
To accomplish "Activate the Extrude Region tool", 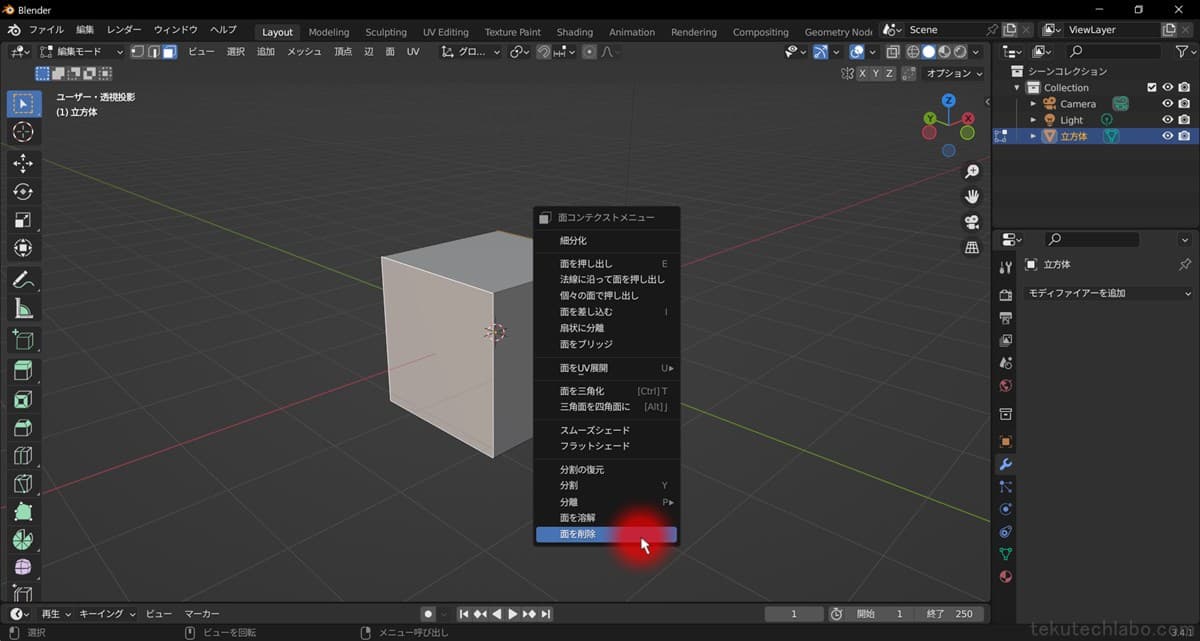I will coord(23,372).
